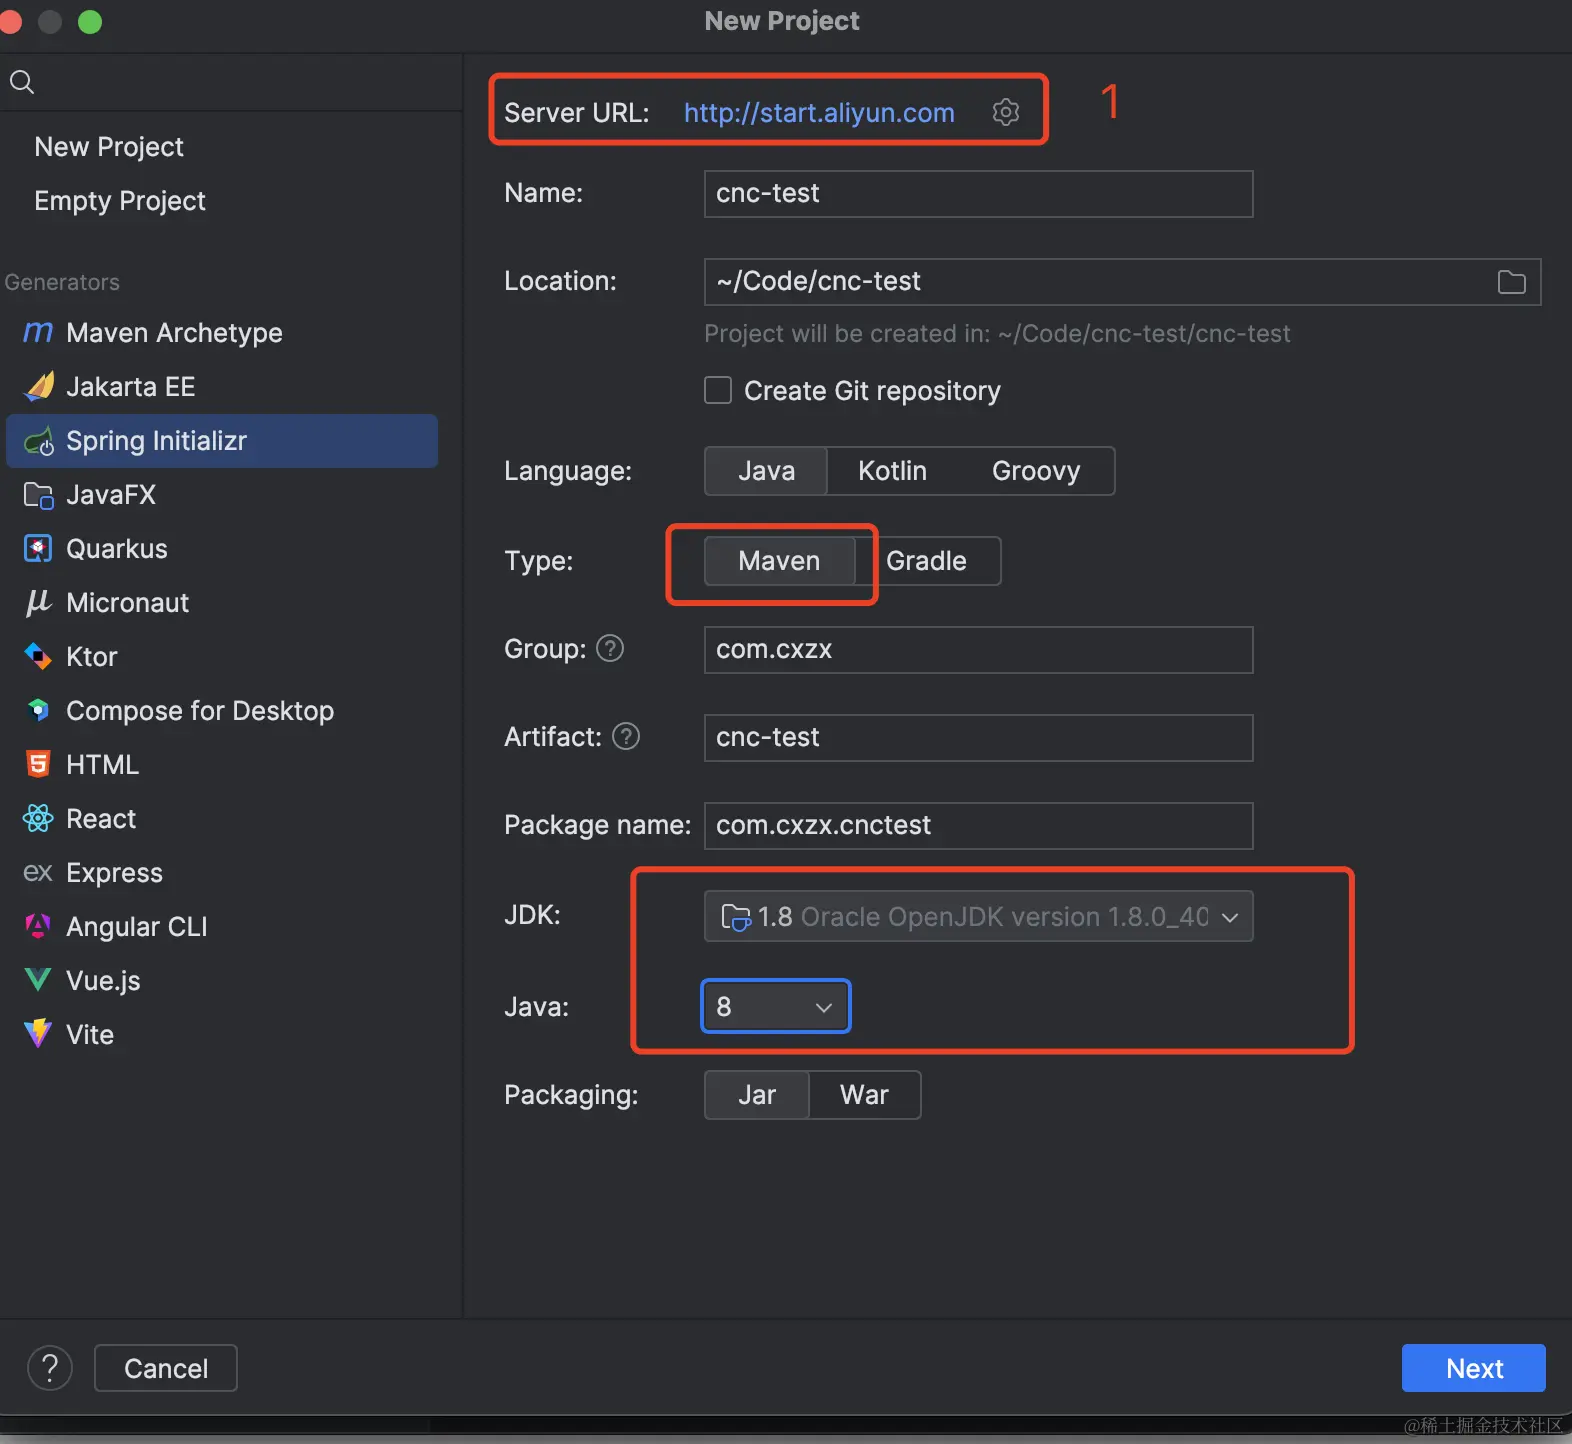Click the Maven Archetype icon
The width and height of the screenshot is (1572, 1444).
point(38,332)
